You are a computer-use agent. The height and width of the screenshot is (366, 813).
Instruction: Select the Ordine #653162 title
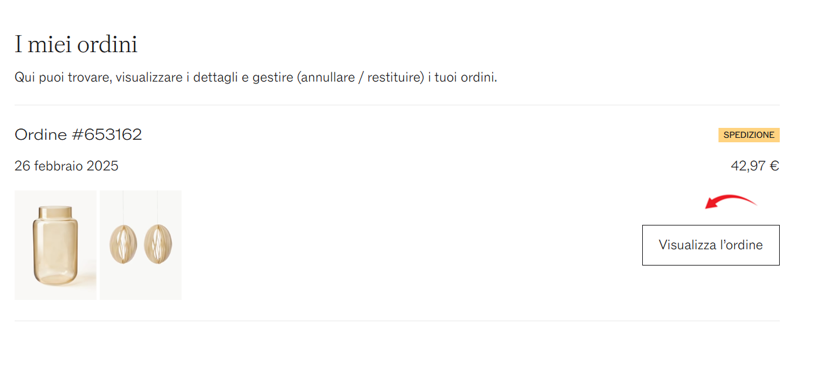(78, 135)
